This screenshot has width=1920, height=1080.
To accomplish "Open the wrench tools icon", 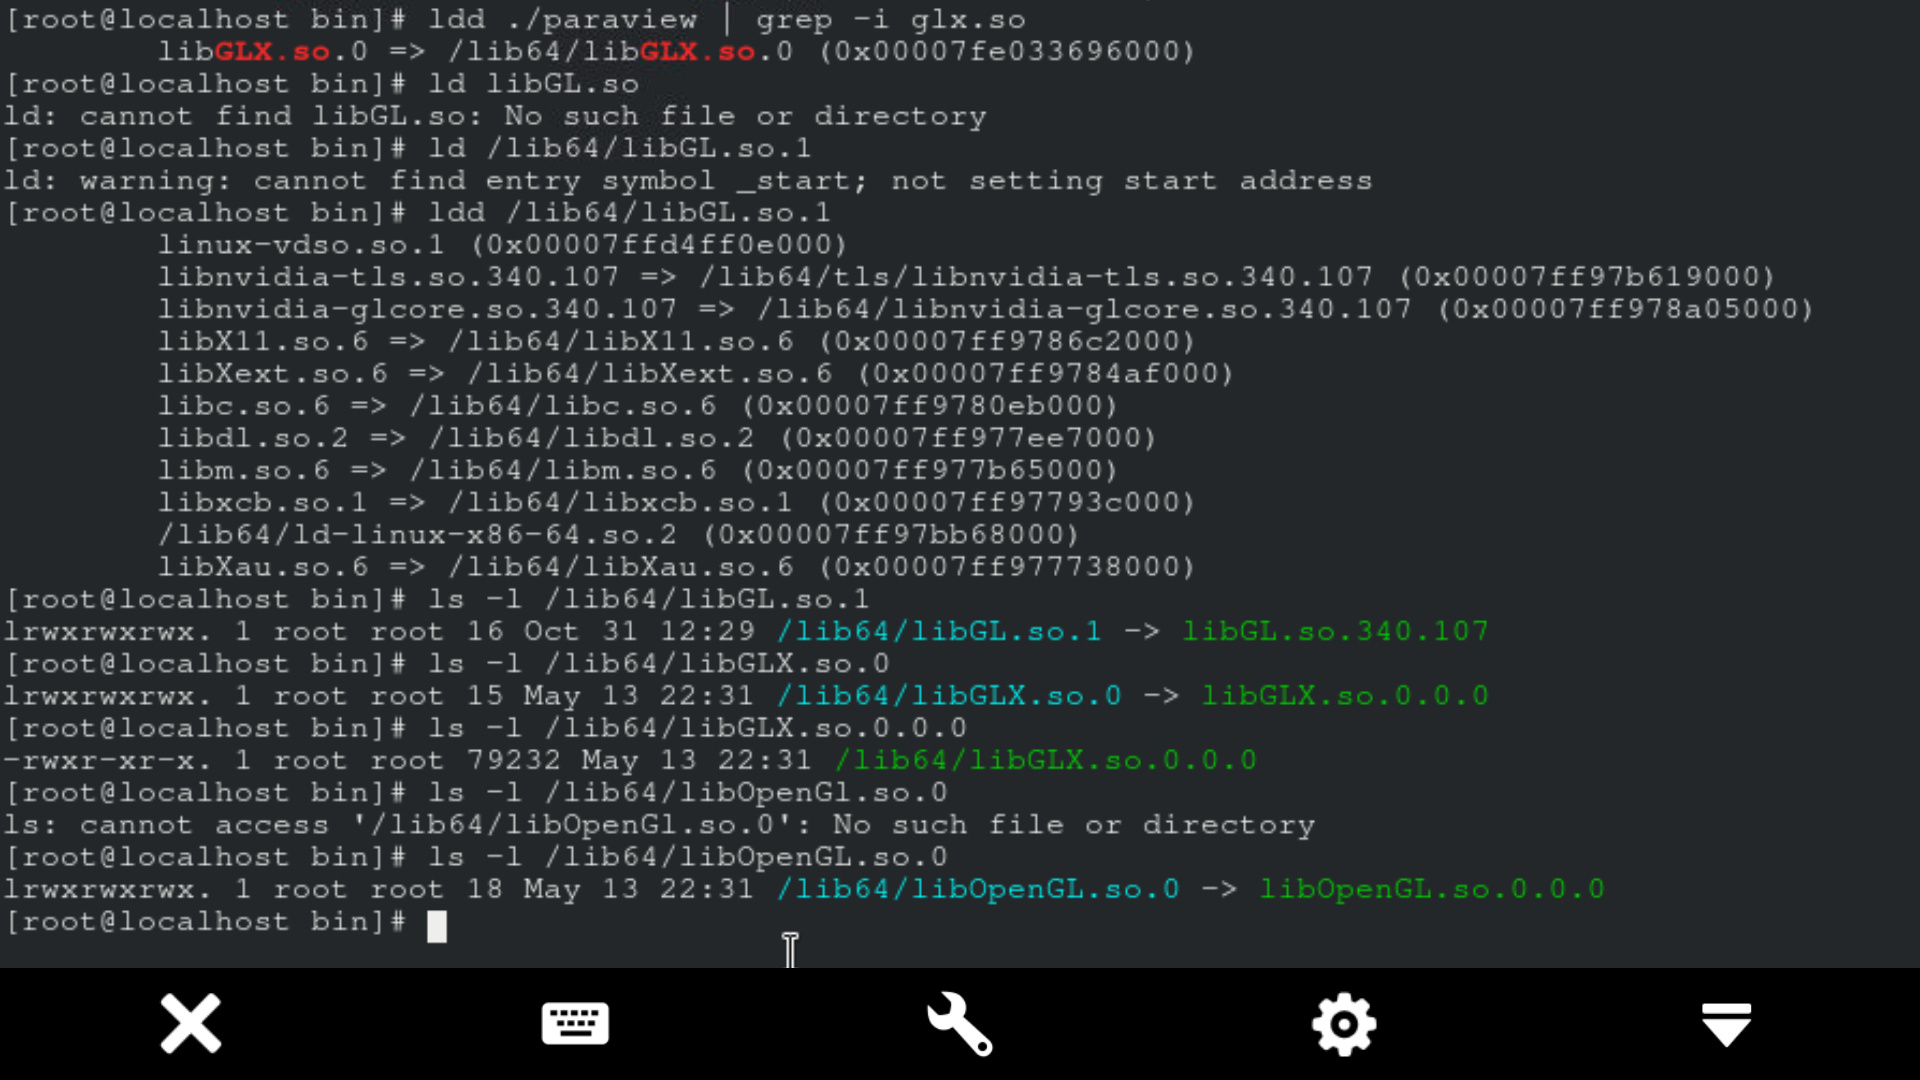I will (959, 1023).
